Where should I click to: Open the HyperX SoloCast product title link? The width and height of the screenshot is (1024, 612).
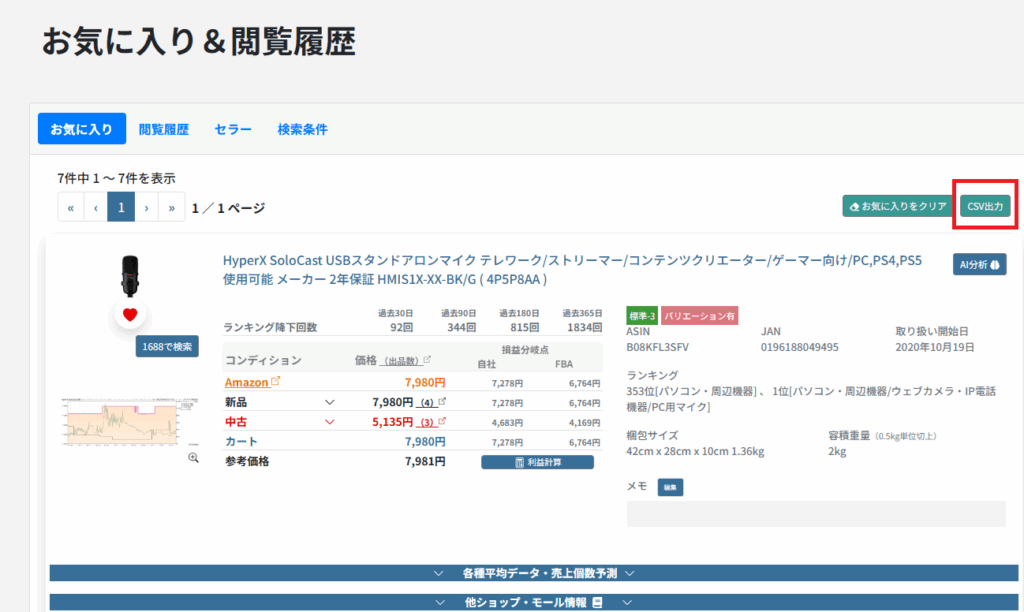tap(572, 270)
